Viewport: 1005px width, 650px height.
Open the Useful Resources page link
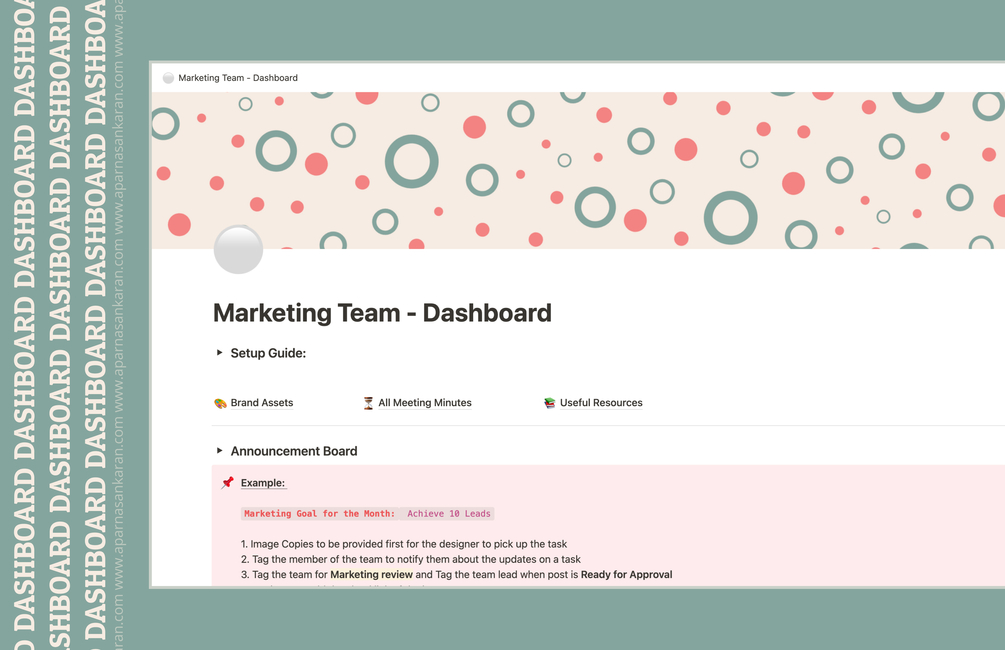601,403
